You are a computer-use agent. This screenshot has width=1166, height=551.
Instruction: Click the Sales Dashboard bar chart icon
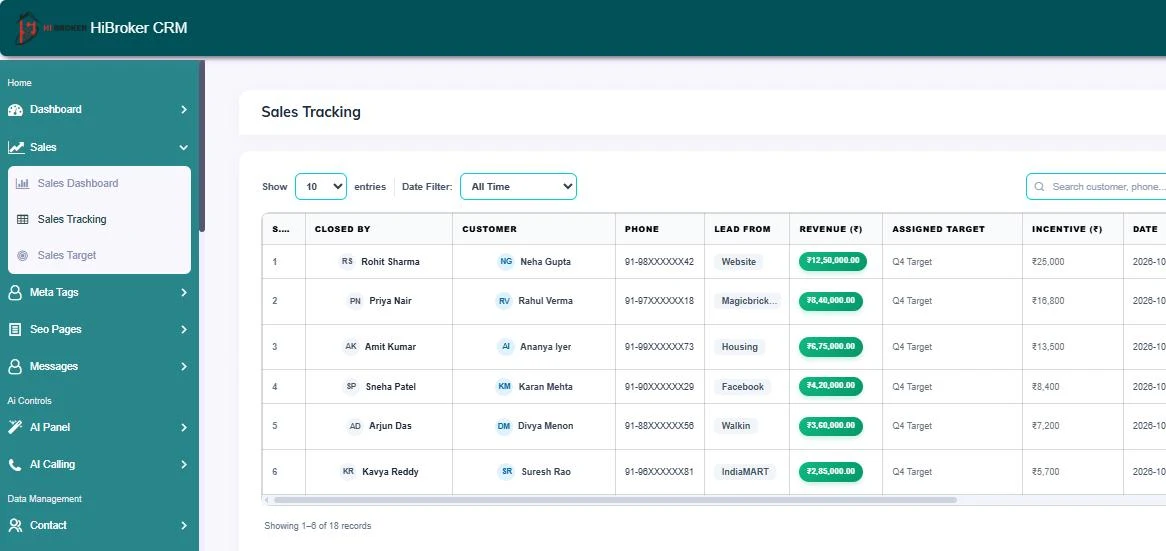click(23, 184)
